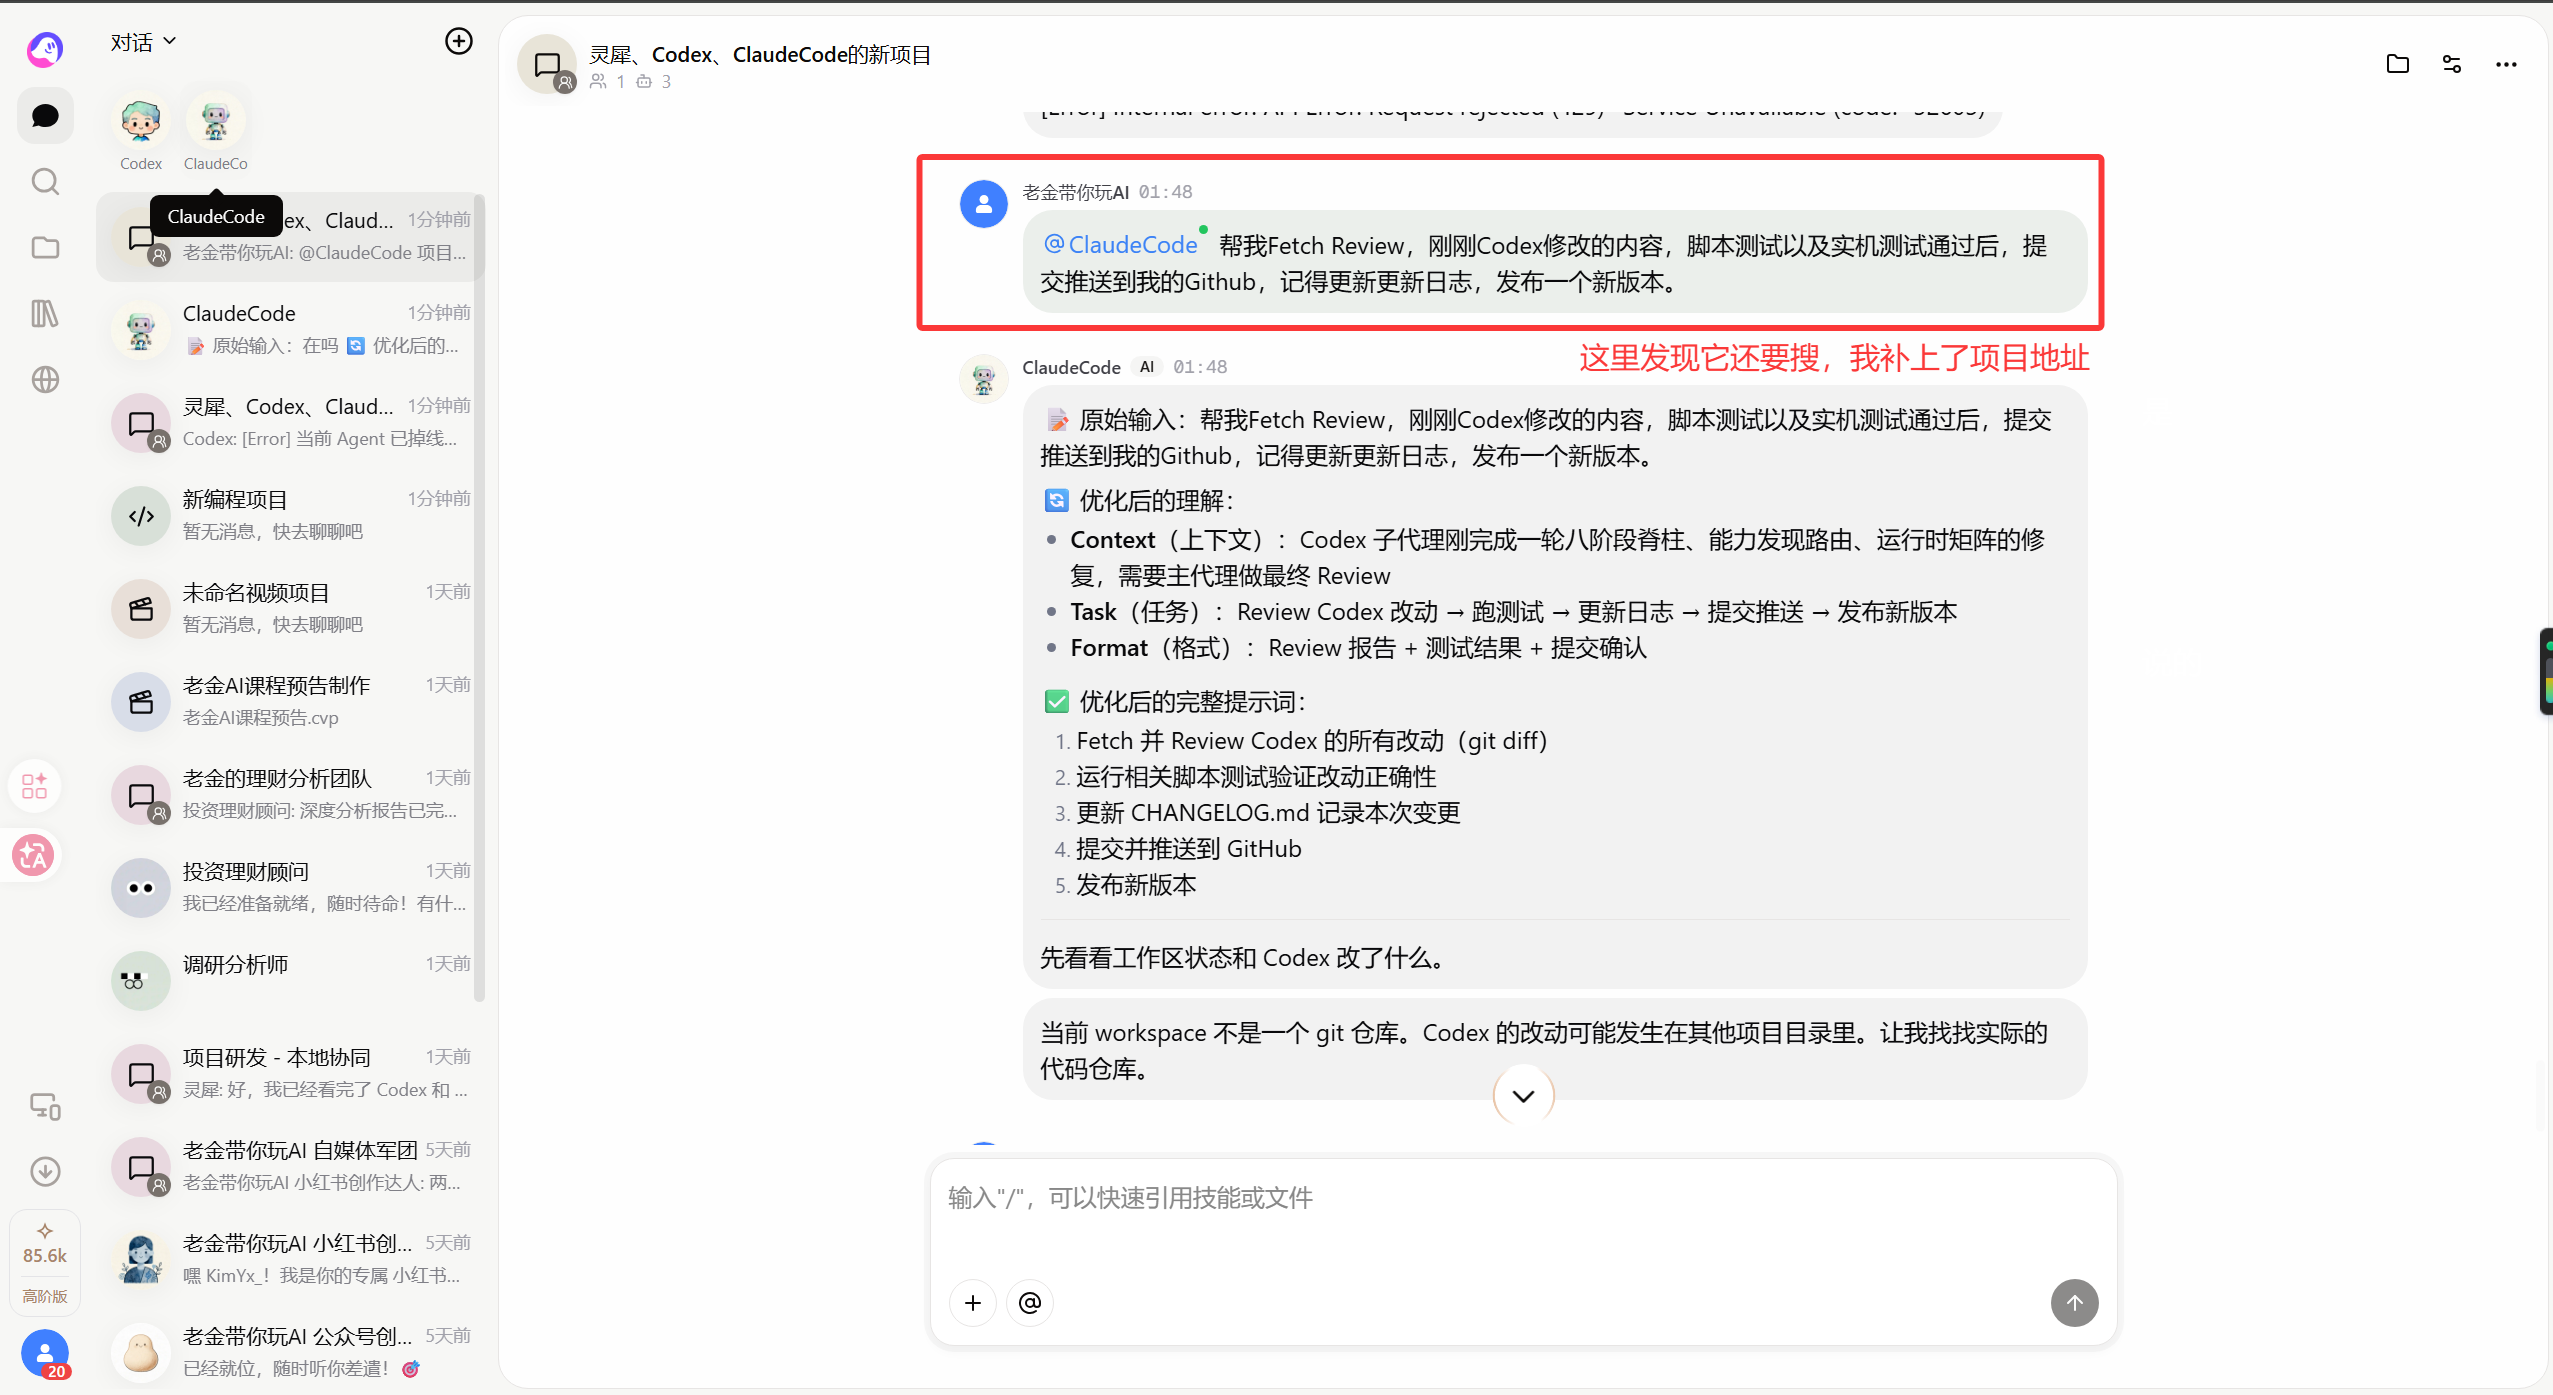Screen dimensions: 2553x1395
Task: Open the ClaudeCode conversation in list
Action: (290, 329)
